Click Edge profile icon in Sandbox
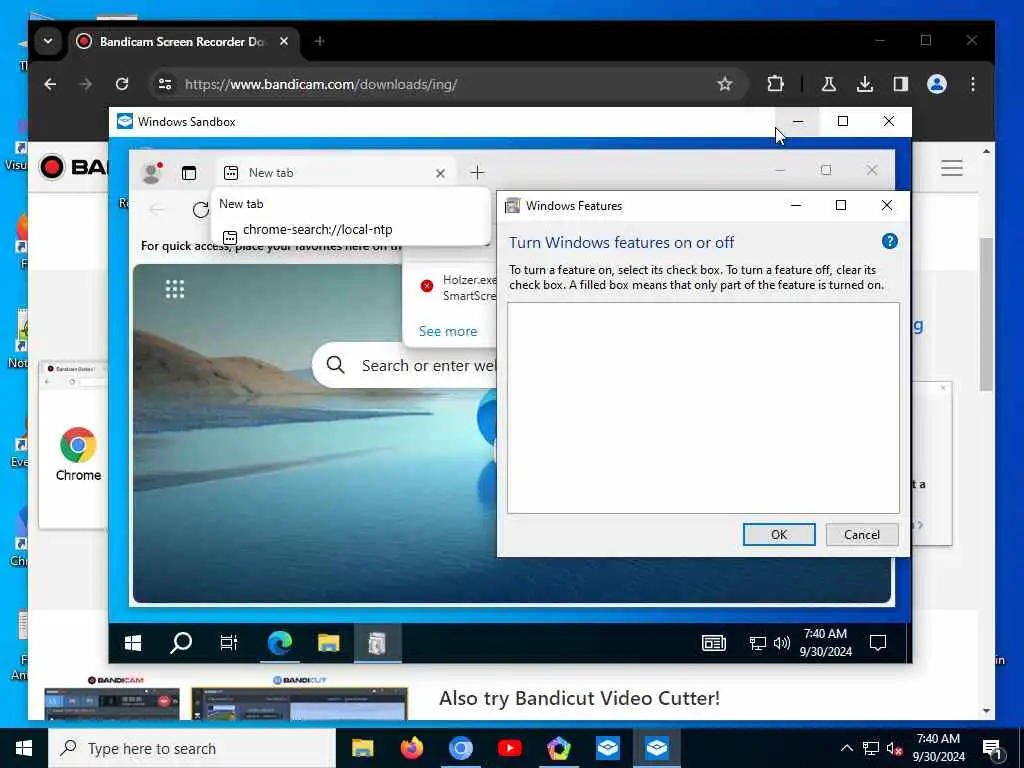The image size is (1024, 768). (x=152, y=172)
